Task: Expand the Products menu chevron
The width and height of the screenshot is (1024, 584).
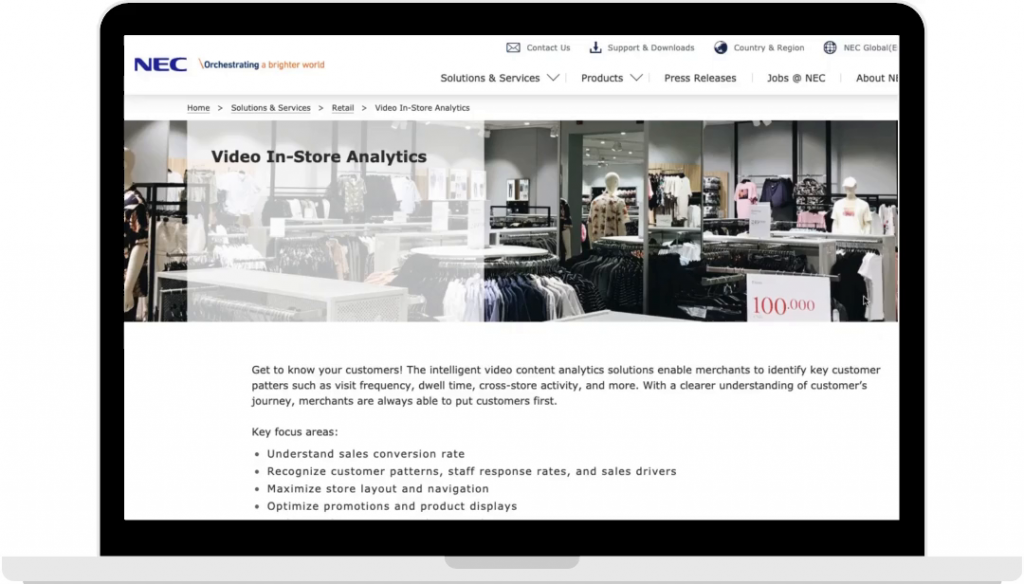Action: click(636, 78)
